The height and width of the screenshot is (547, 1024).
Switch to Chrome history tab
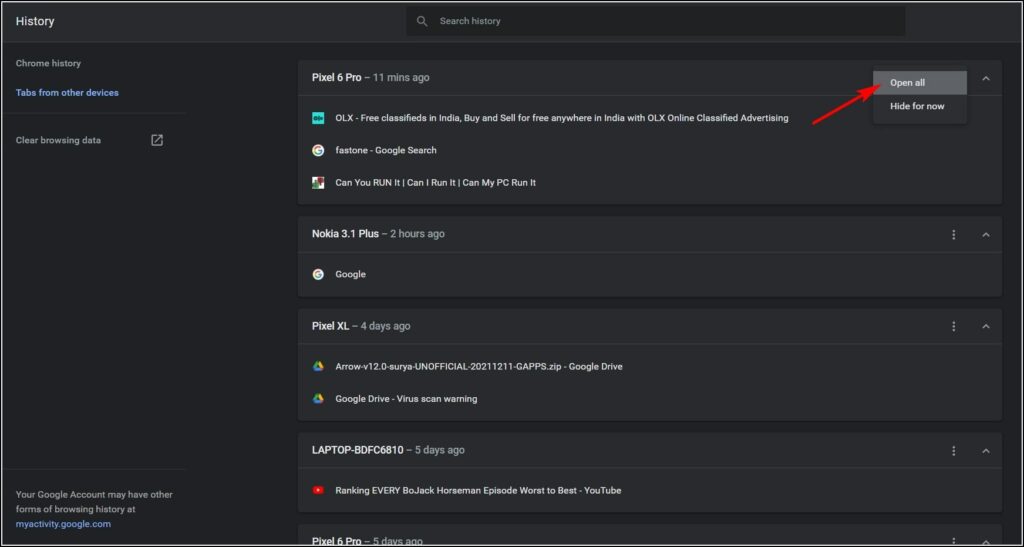click(x=48, y=63)
